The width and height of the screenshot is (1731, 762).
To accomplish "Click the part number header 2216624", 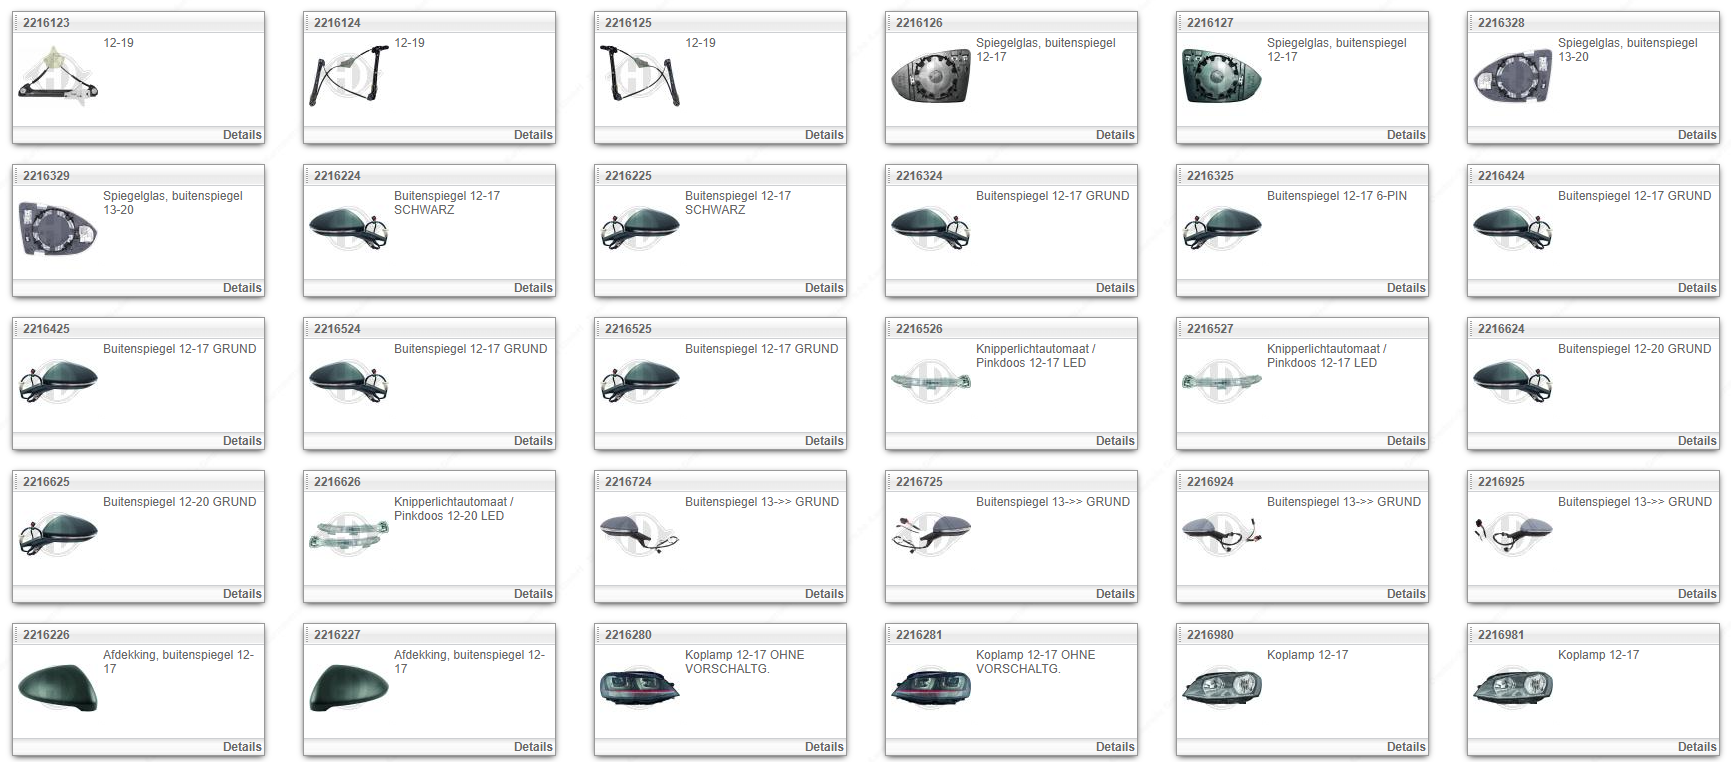I will (x=1501, y=329).
